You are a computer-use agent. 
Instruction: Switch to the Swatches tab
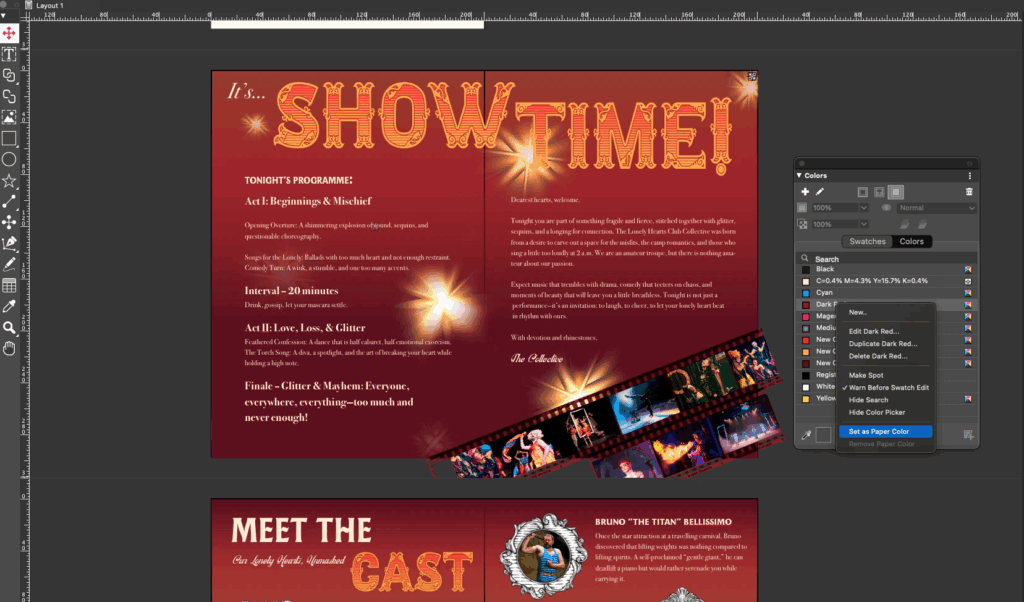click(867, 241)
